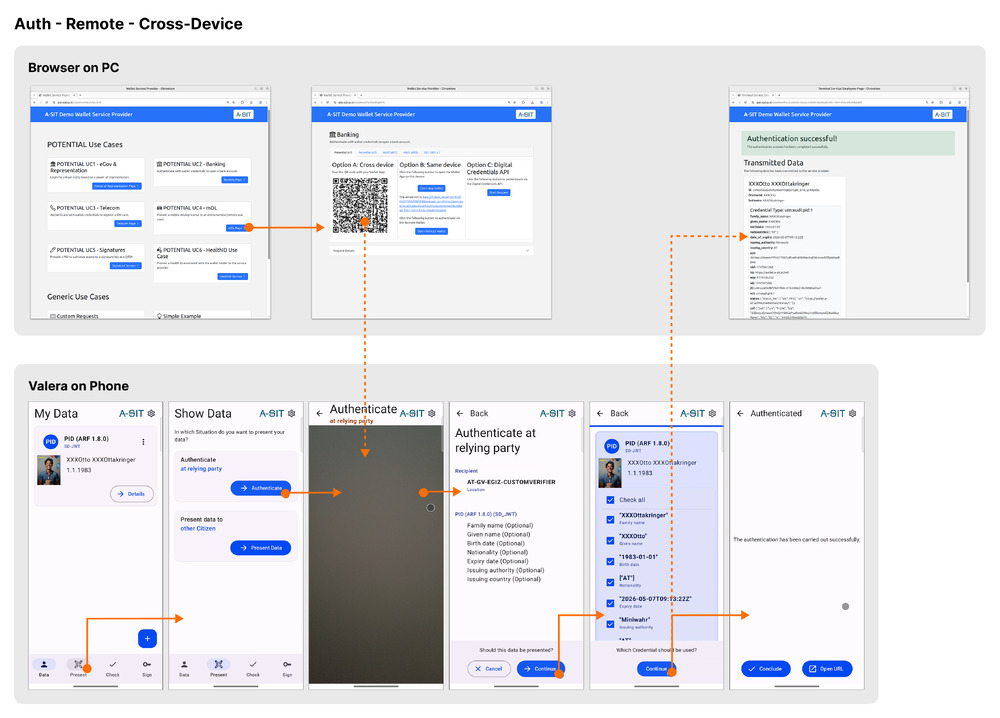1000x718 pixels.
Task: Click the back arrow on the camera scan screen
Action: (x=319, y=413)
